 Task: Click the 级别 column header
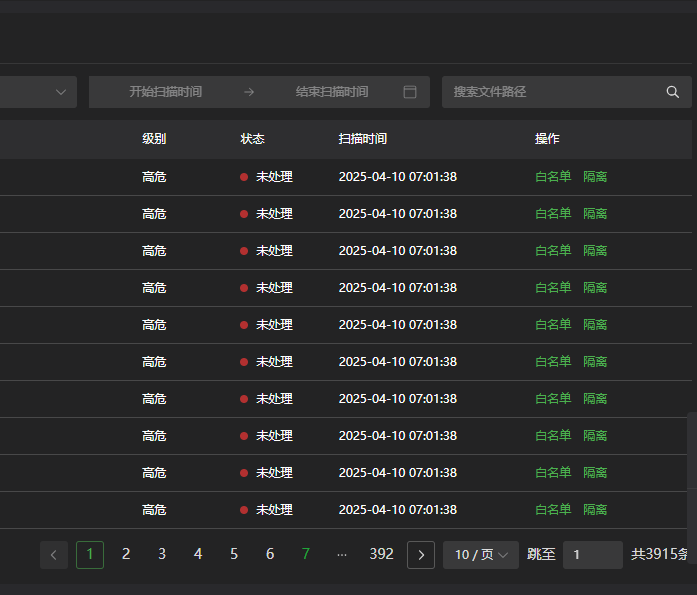pos(154,139)
